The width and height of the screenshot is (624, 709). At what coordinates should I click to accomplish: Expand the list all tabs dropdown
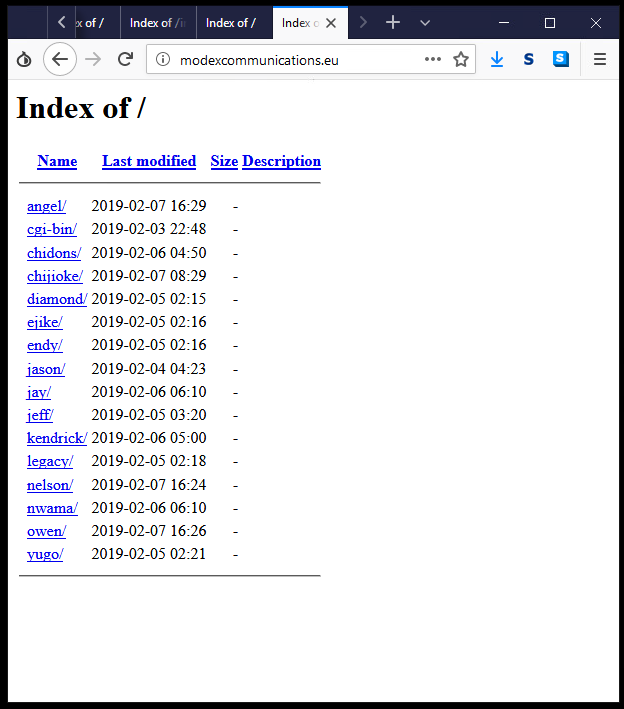[425, 22]
